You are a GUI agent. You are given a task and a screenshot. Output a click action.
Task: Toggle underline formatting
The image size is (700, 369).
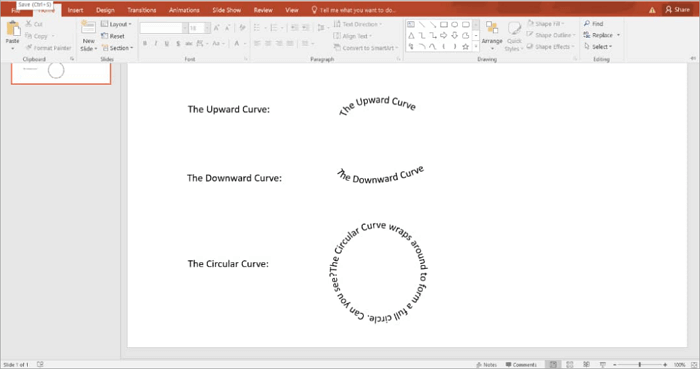[x=167, y=43]
